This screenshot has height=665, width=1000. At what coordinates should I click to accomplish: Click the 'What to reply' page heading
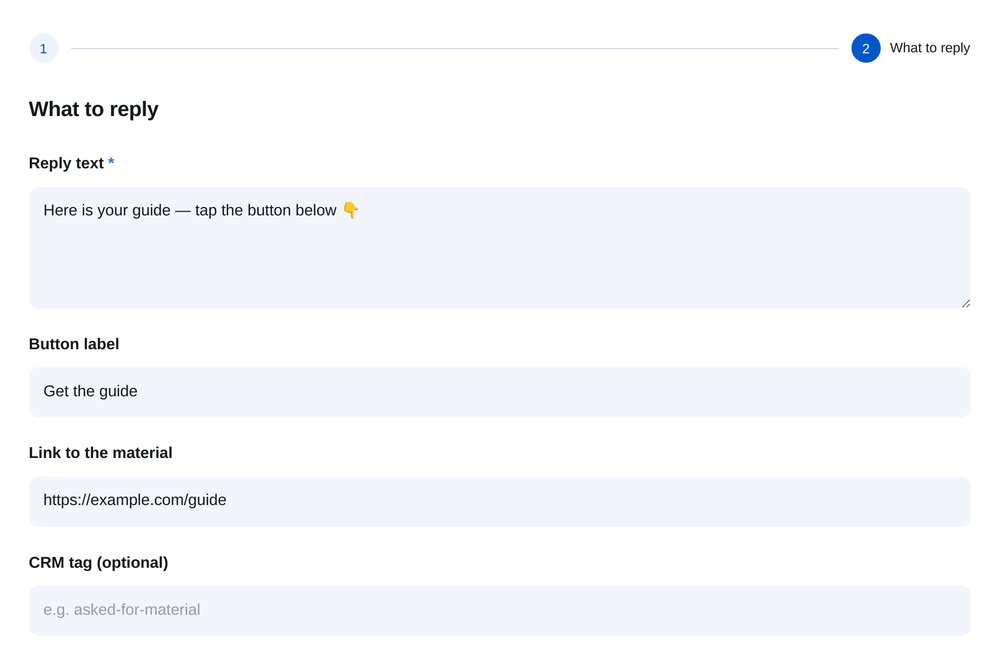coord(94,109)
